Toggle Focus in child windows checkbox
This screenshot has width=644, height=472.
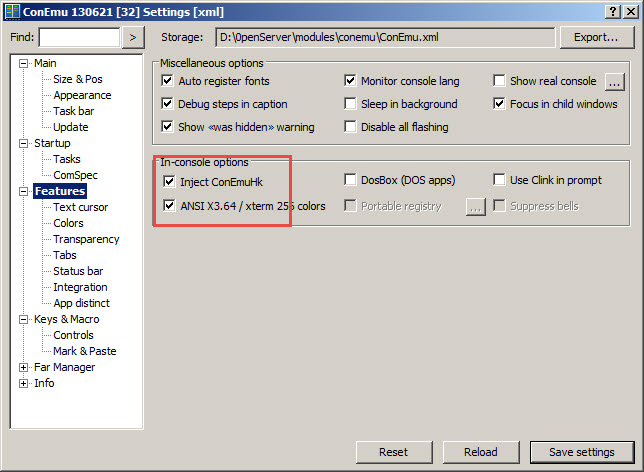(x=500, y=104)
